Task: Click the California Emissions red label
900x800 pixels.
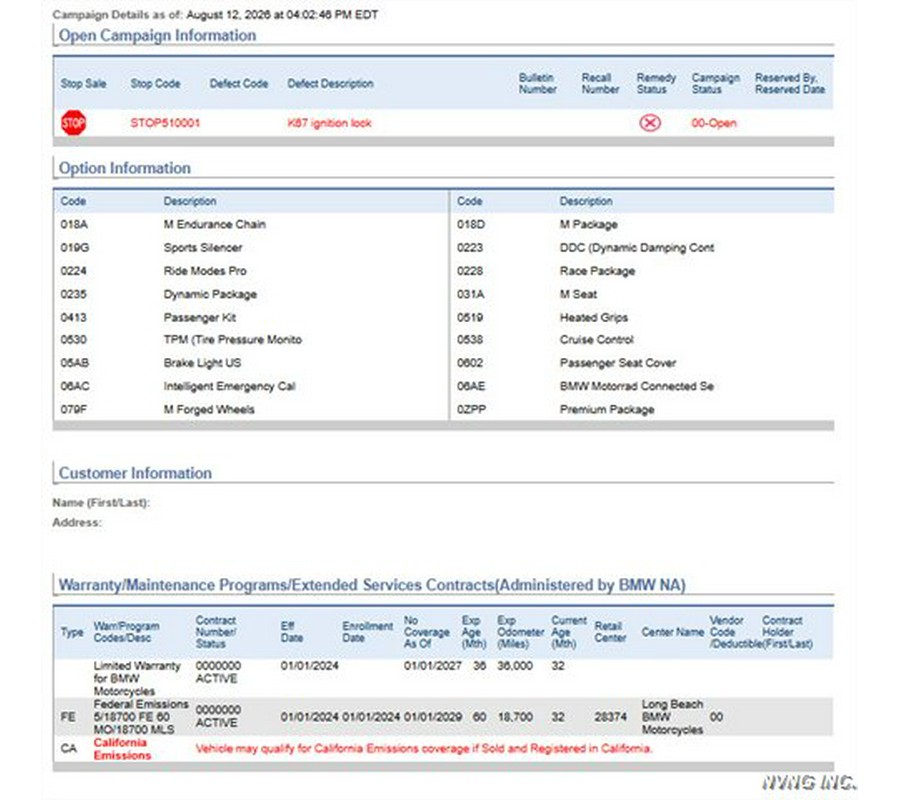Action: click(122, 749)
